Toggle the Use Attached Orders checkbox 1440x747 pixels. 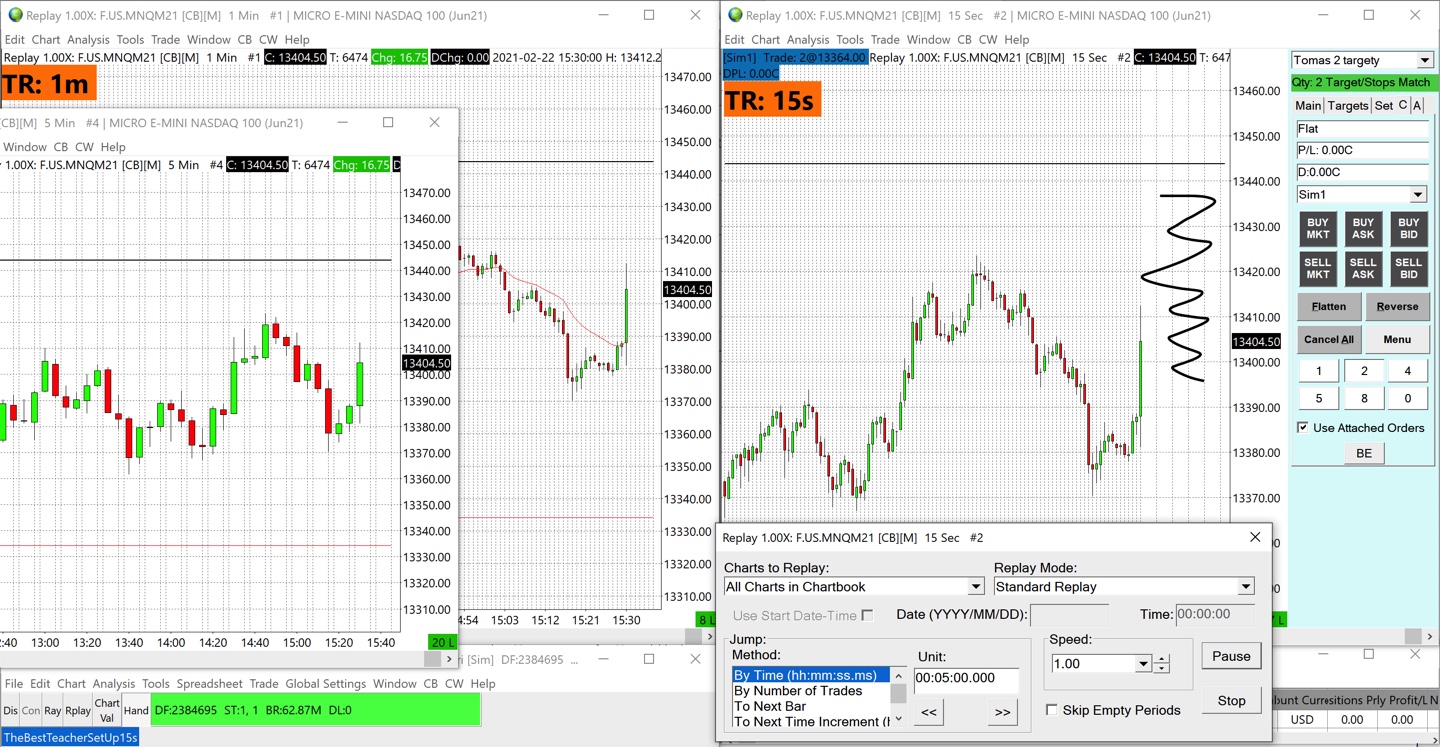(1303, 427)
